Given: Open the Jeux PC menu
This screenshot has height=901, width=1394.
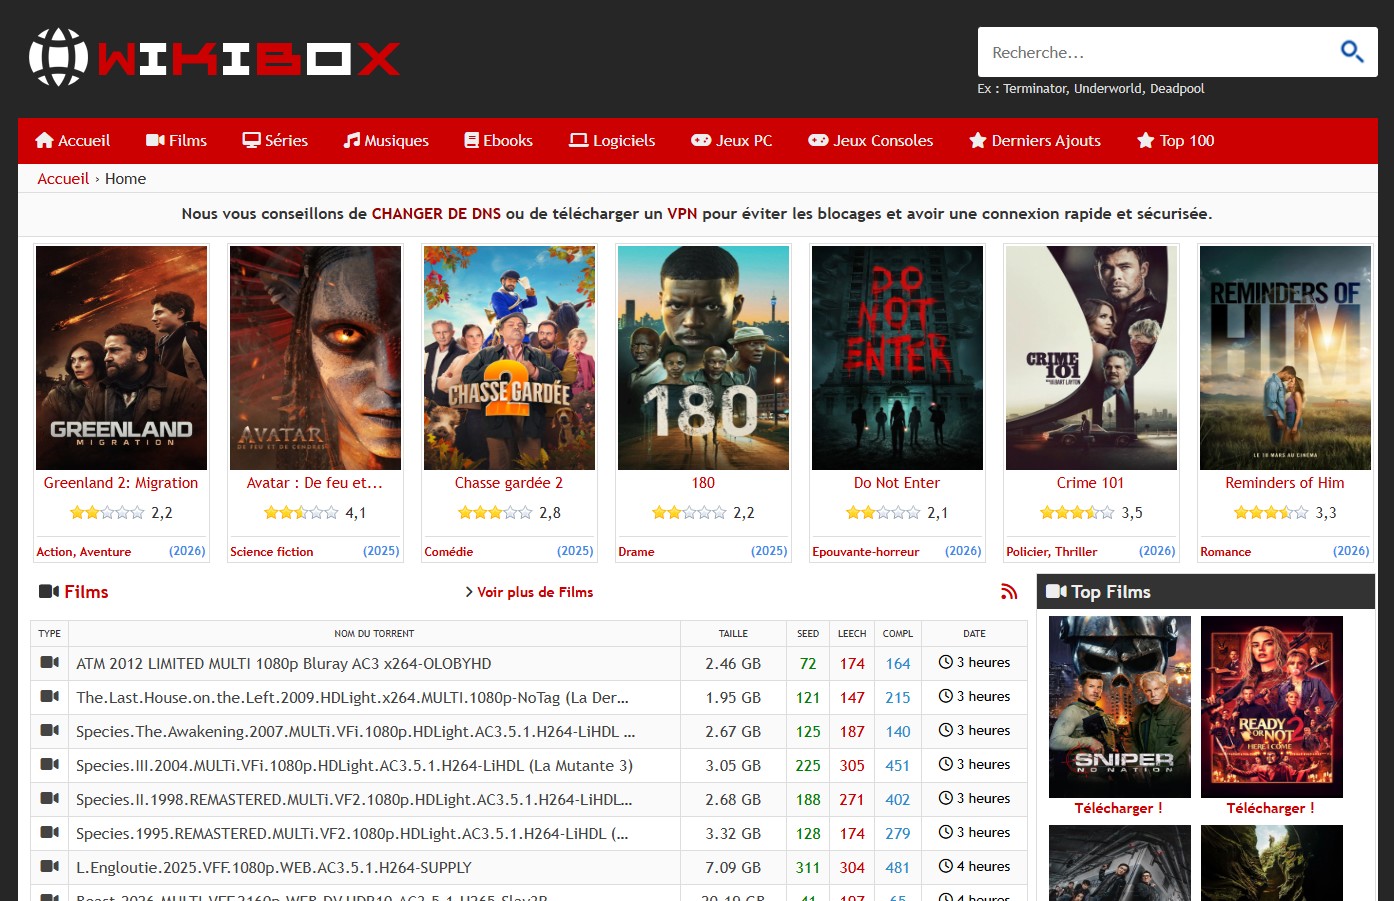Looking at the screenshot, I should (x=732, y=141).
